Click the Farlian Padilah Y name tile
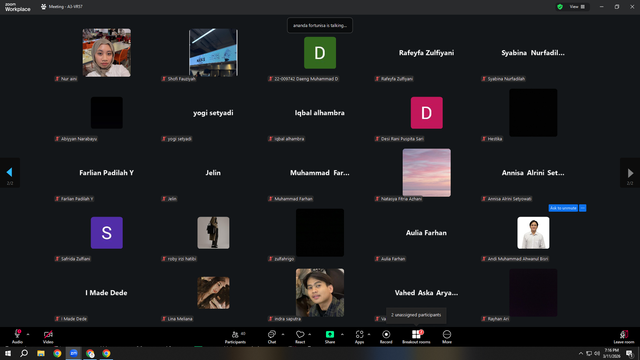This screenshot has height=360, width=640. click(x=107, y=173)
